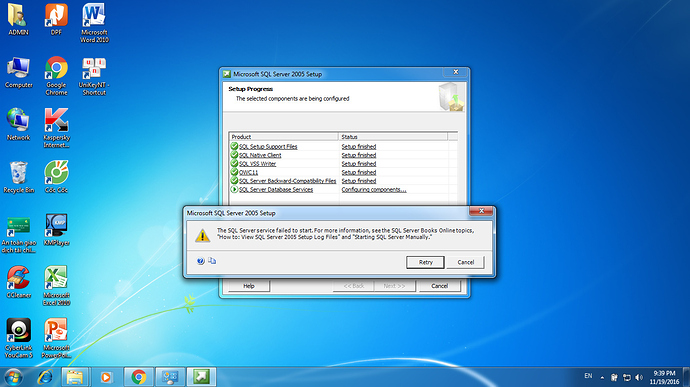690x387 pixels.
Task: Open UniKeyNT shortcut on desktop
Action: pyautogui.click(x=94, y=76)
